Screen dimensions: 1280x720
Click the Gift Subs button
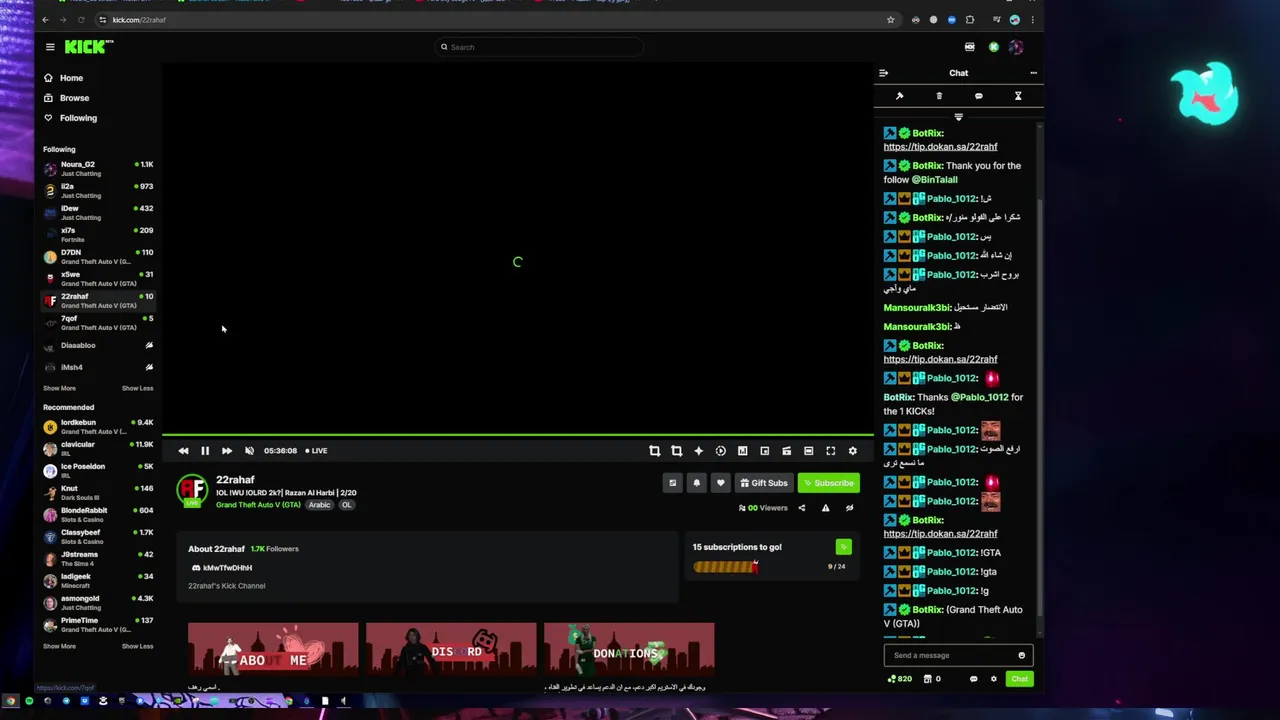tap(764, 483)
